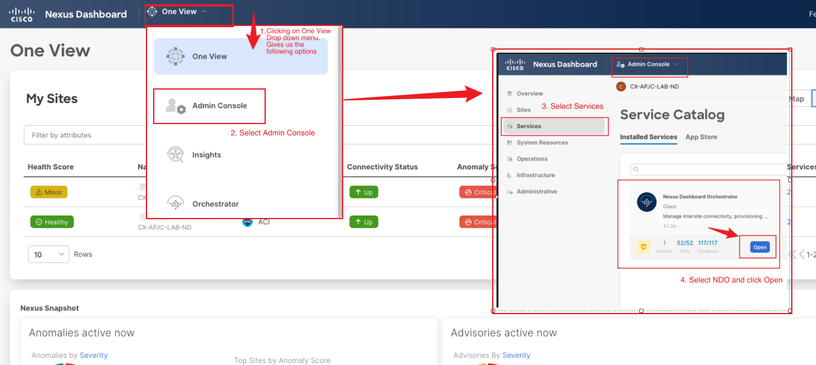Viewport: 816px width, 365px height.
Task: Click the CX-APJC-LAB-ND cluster avatar icon
Action: [x=620, y=86]
